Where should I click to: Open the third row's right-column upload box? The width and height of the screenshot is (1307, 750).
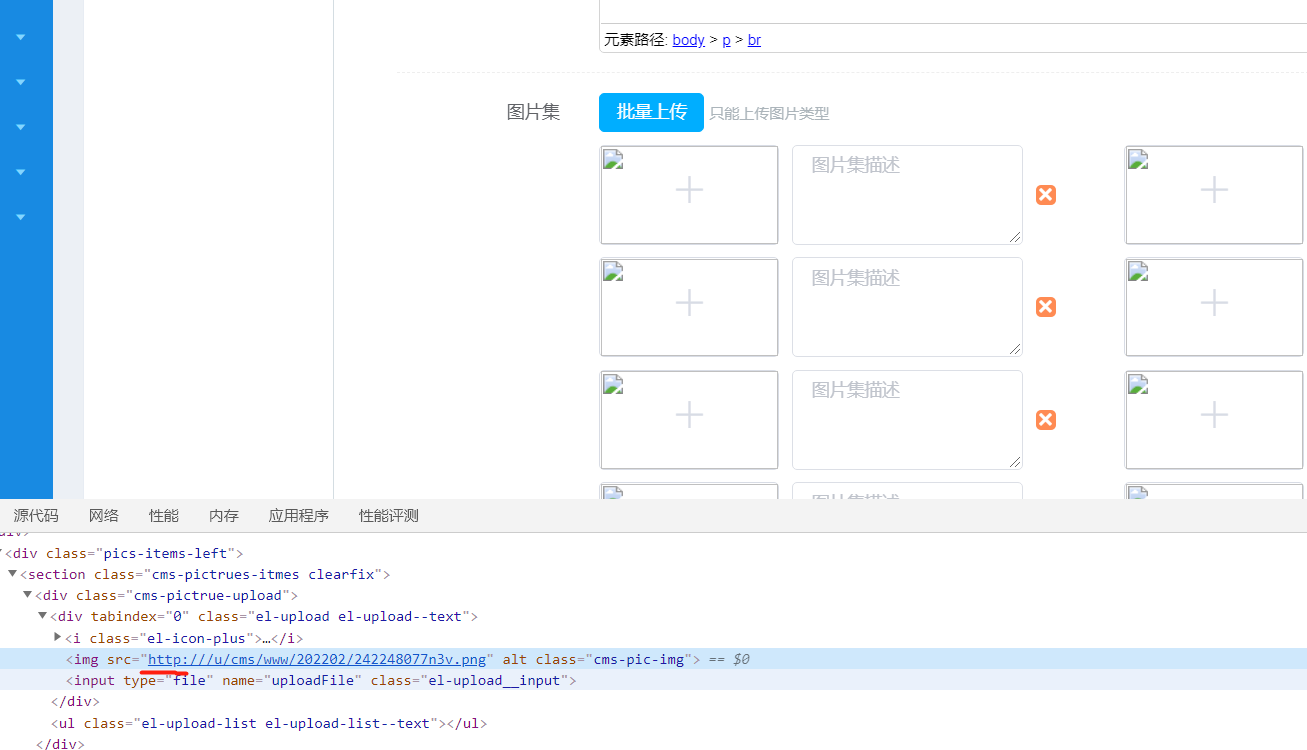point(1214,420)
